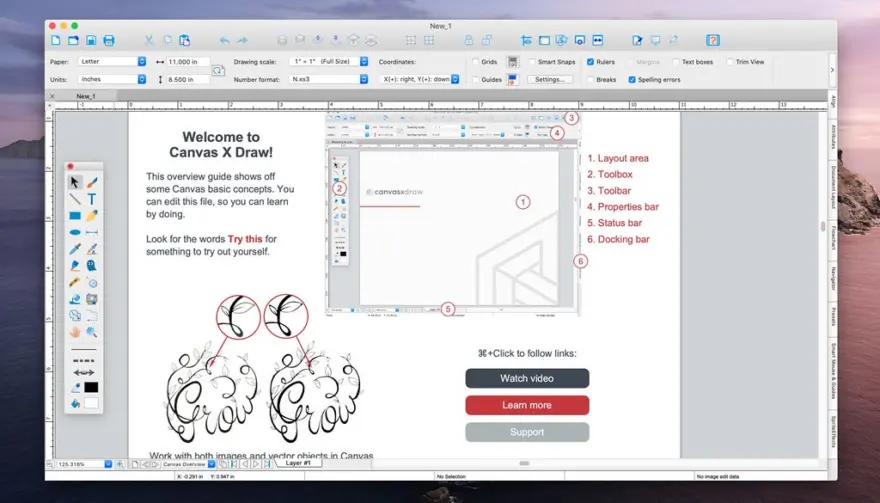Click the New document icon in toolbar
Screen dimensions: 880x503
point(56,40)
